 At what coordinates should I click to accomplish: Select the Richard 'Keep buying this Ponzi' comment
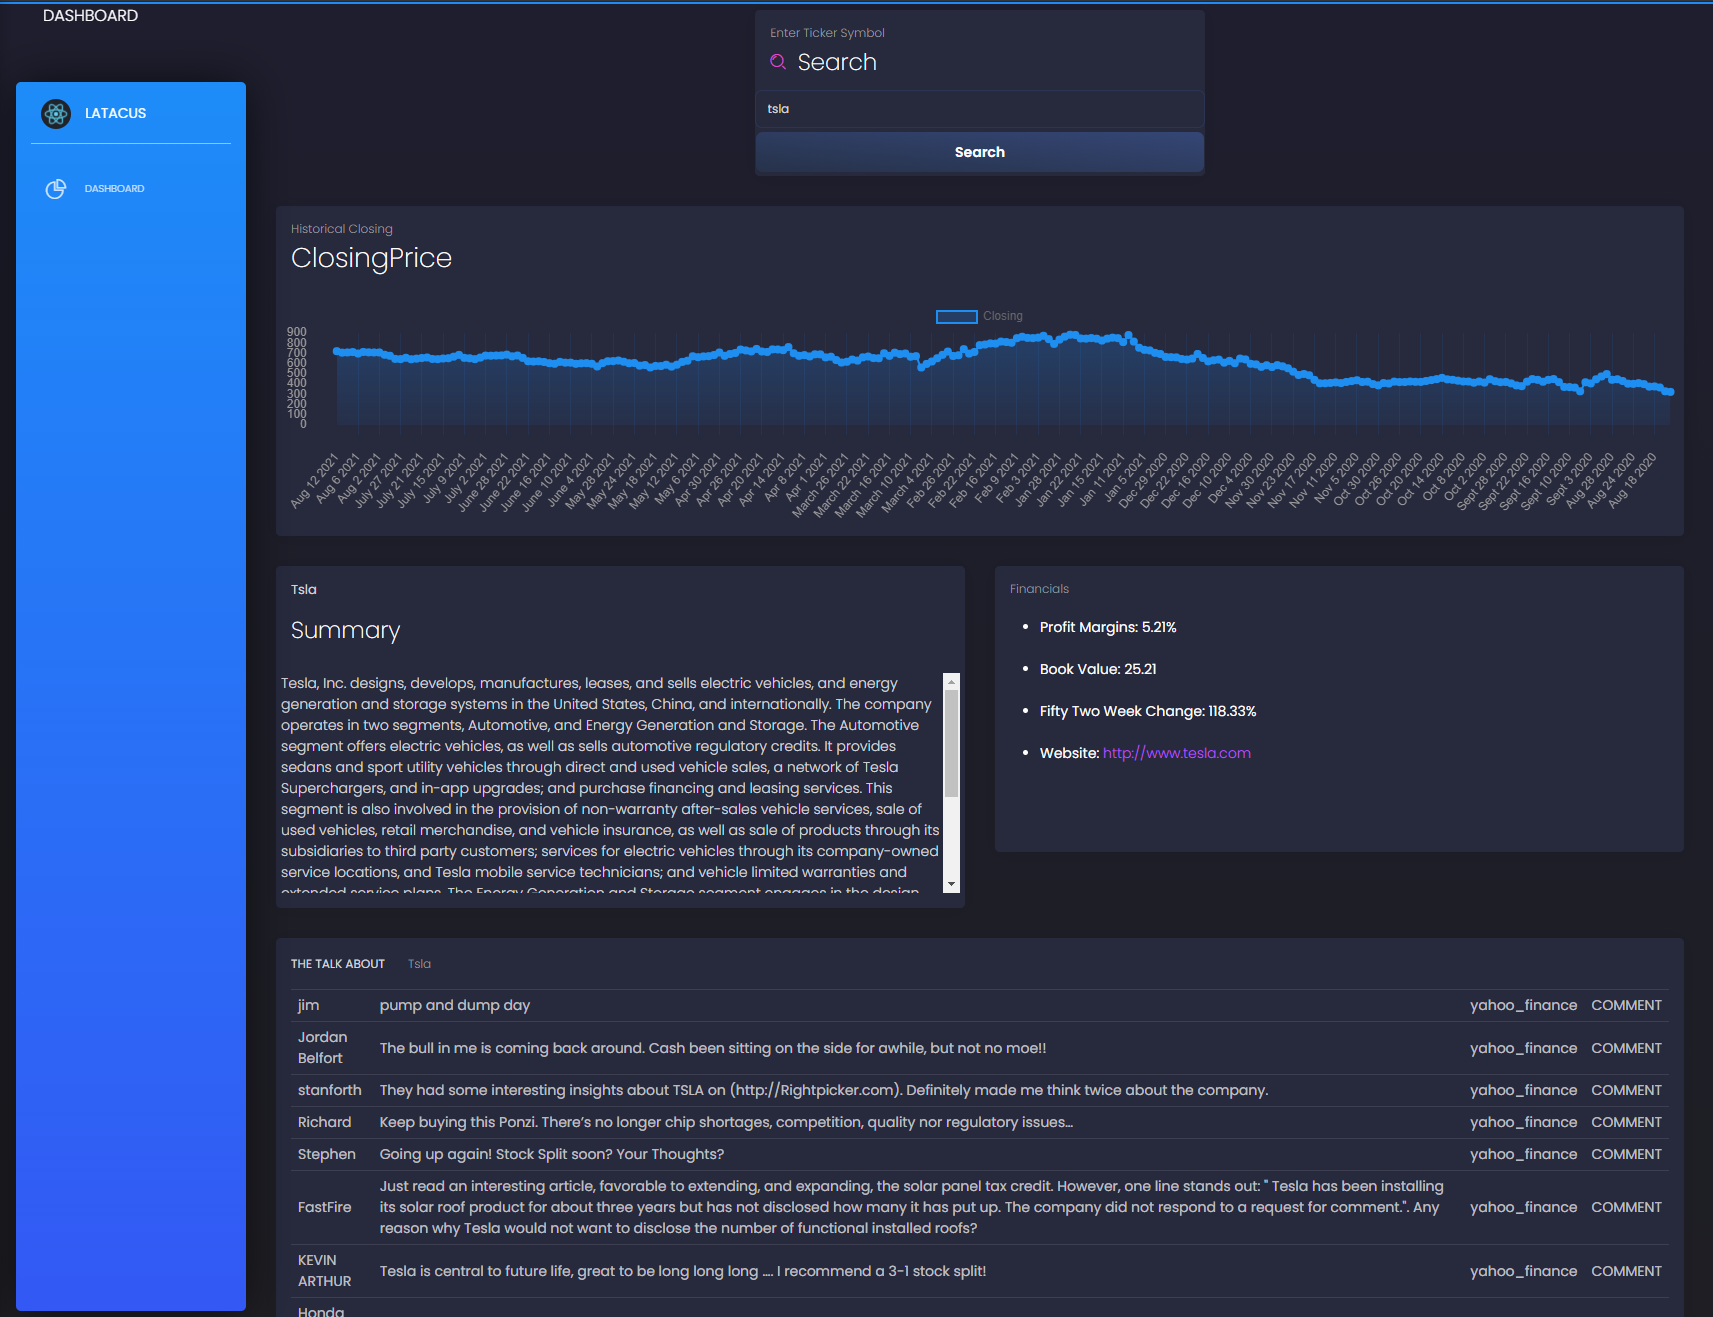point(726,1122)
